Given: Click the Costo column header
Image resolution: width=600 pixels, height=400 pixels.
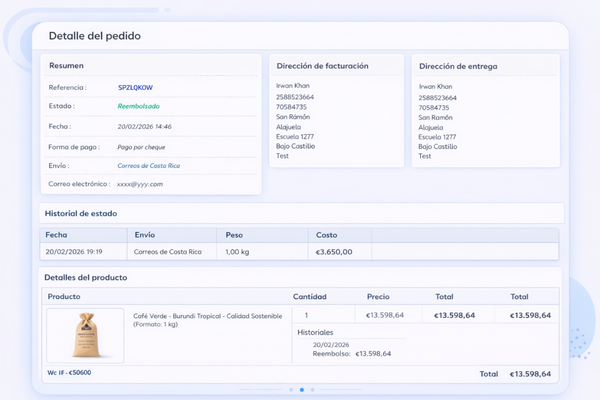Looking at the screenshot, I should pyautogui.click(x=326, y=235).
